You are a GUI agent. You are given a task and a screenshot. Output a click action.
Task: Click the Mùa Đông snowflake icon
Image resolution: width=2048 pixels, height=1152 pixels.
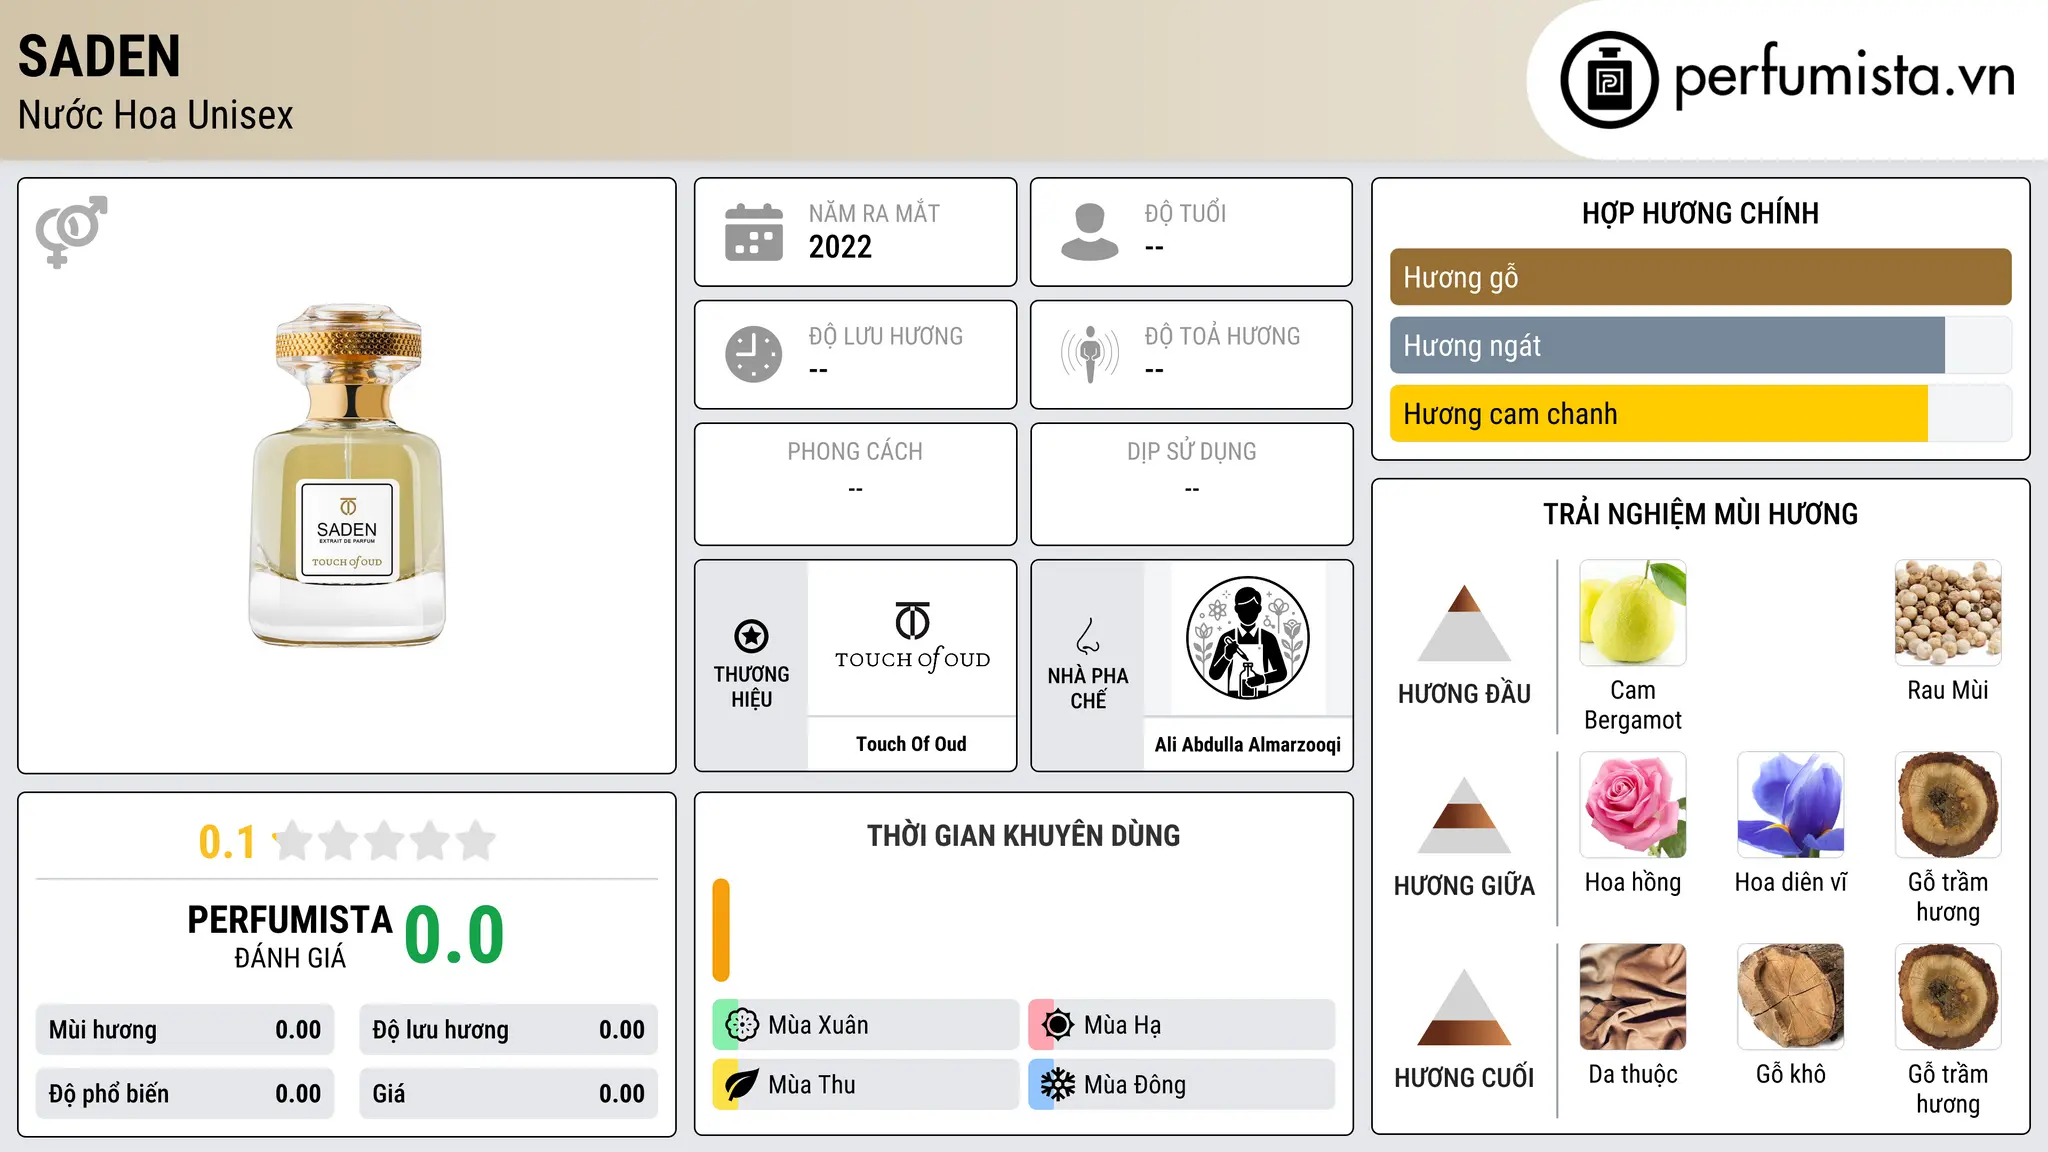[1058, 1085]
